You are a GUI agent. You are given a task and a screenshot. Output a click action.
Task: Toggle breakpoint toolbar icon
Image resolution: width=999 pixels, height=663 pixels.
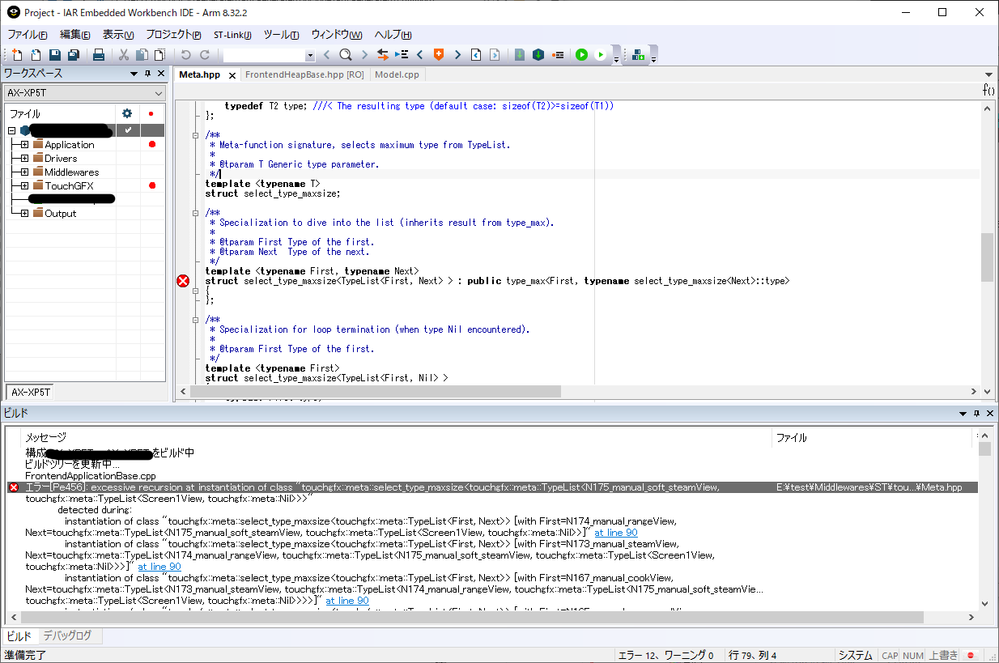[x=557, y=55]
